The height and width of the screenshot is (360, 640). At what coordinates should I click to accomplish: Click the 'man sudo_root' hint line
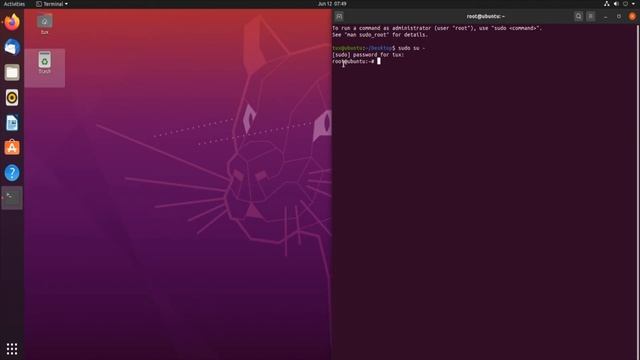tap(380, 35)
